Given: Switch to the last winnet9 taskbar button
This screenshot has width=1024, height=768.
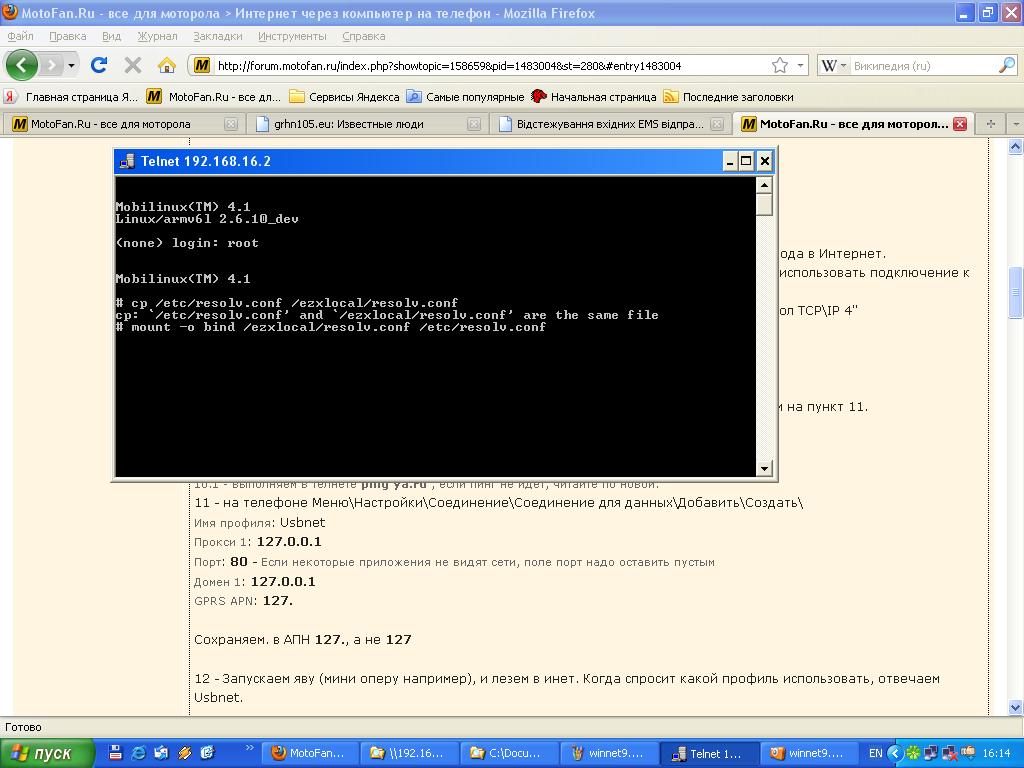Looking at the screenshot, I should click(x=808, y=754).
